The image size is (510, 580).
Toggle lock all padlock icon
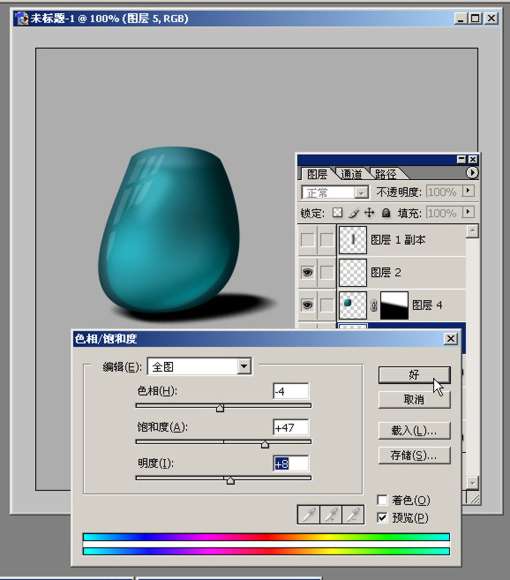coord(386,213)
